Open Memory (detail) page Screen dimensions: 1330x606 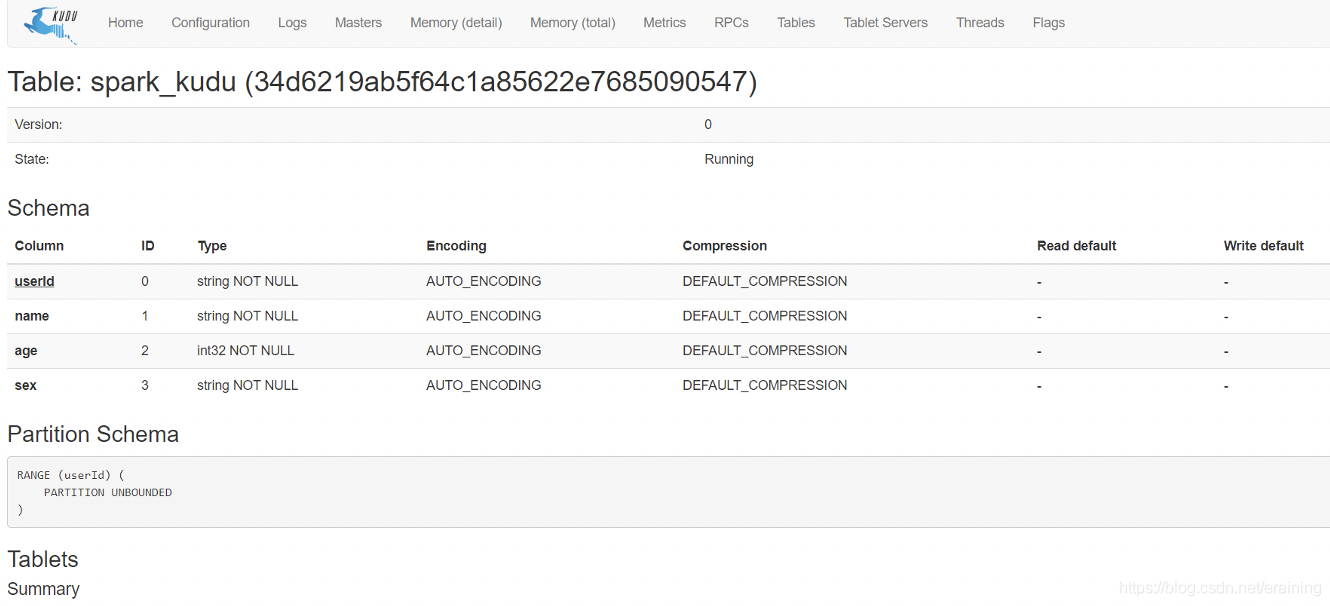[456, 22]
